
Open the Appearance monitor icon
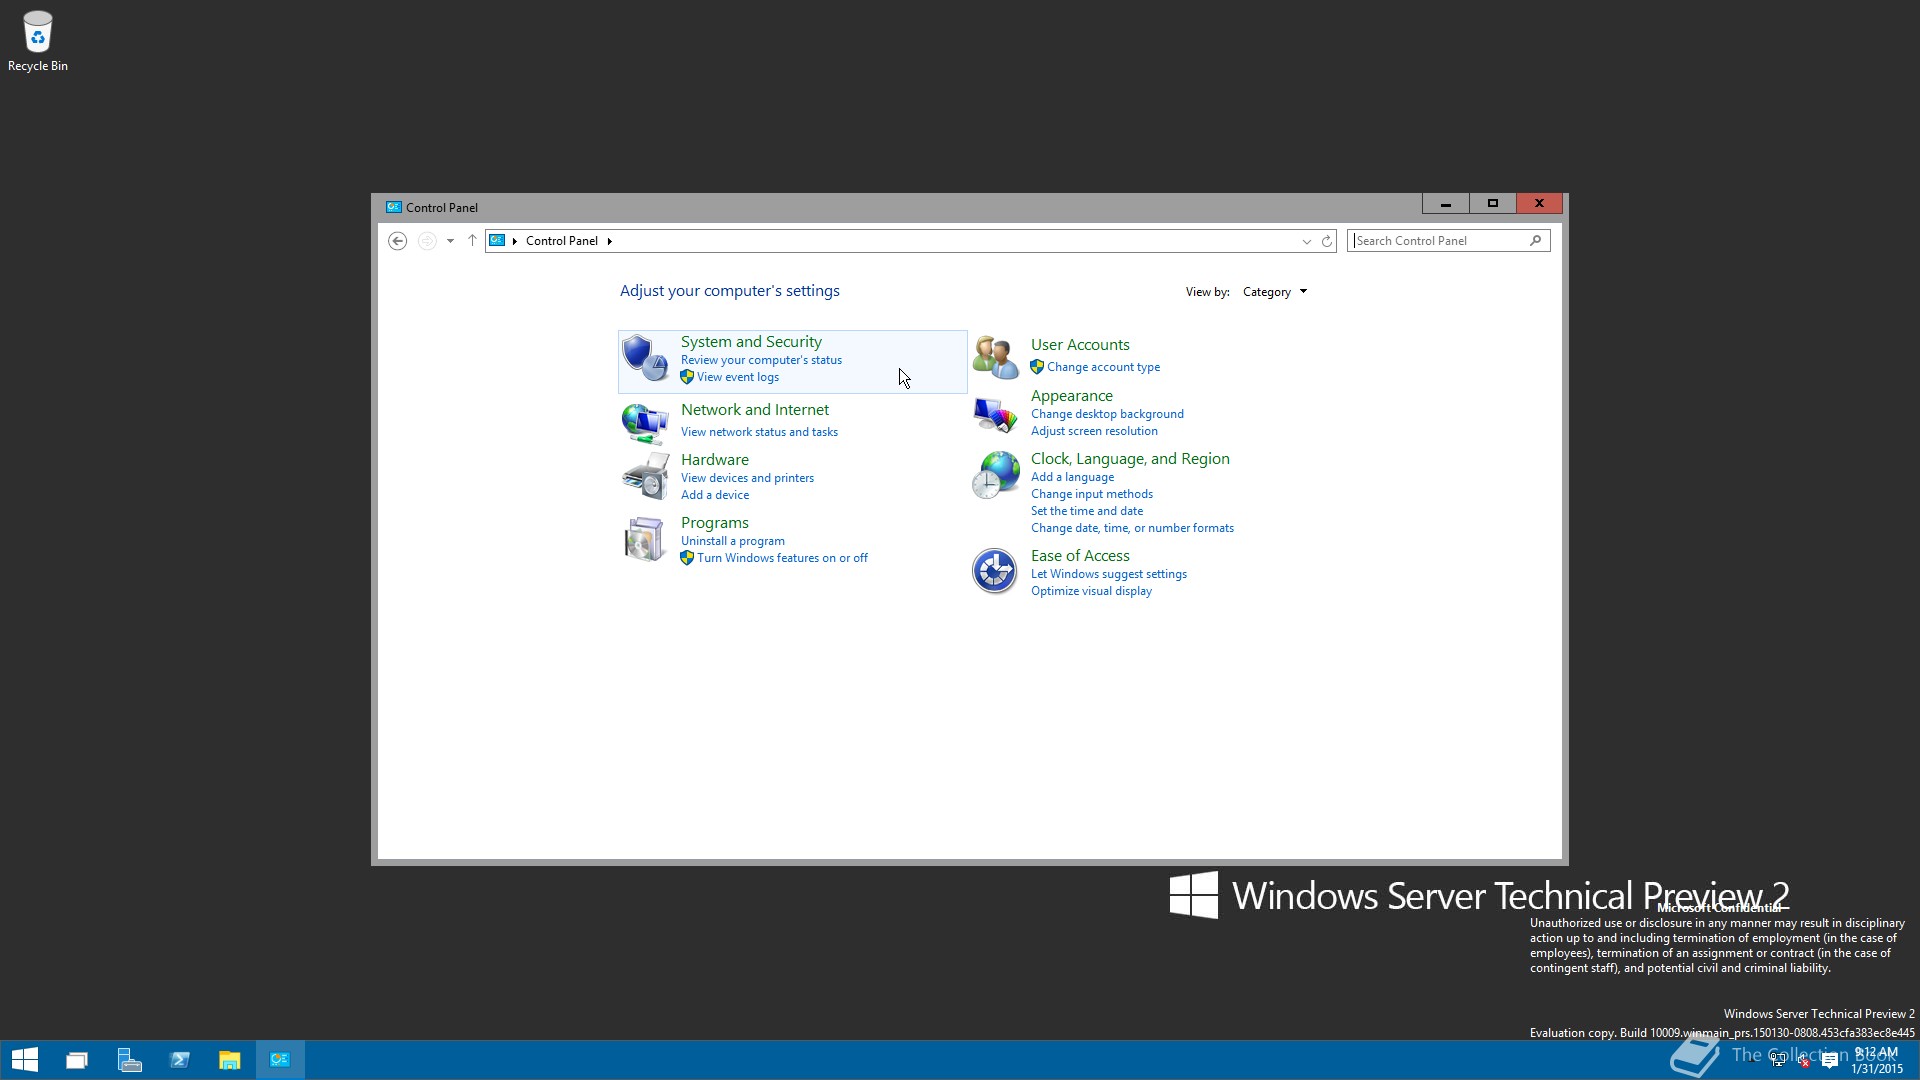995,414
